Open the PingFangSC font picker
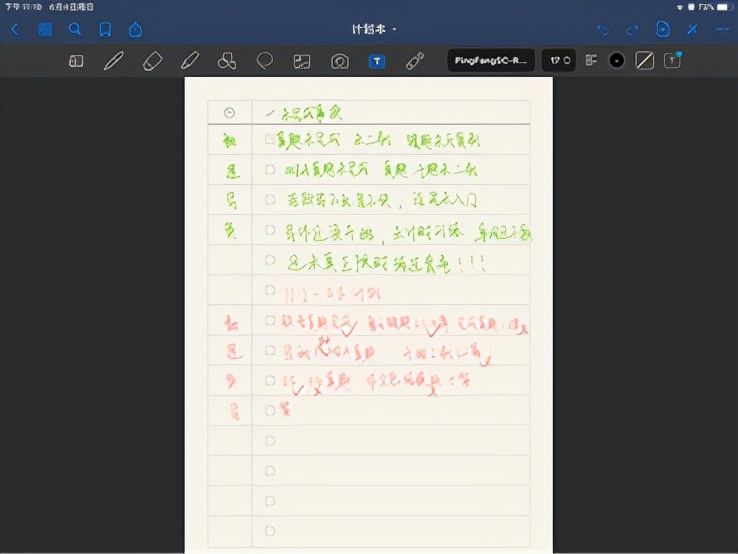Viewport: 738px width, 554px height. (x=491, y=60)
